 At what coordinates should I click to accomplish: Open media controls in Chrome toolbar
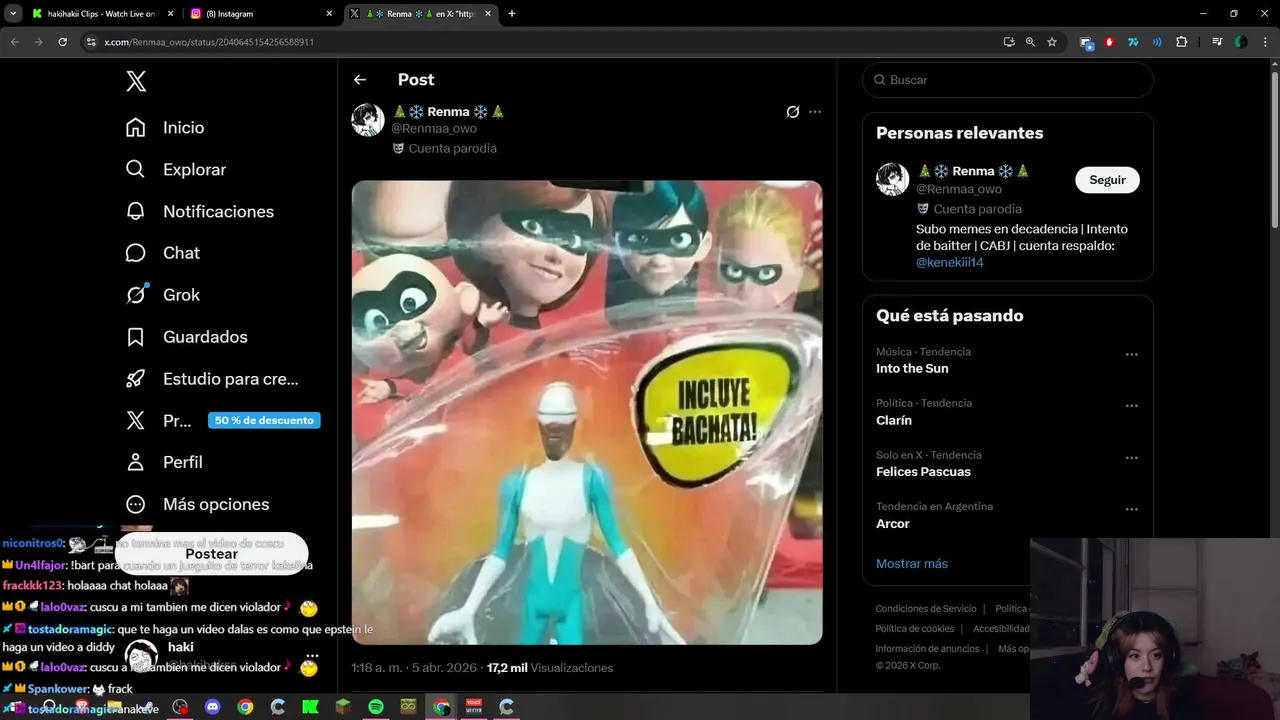coord(1217,42)
